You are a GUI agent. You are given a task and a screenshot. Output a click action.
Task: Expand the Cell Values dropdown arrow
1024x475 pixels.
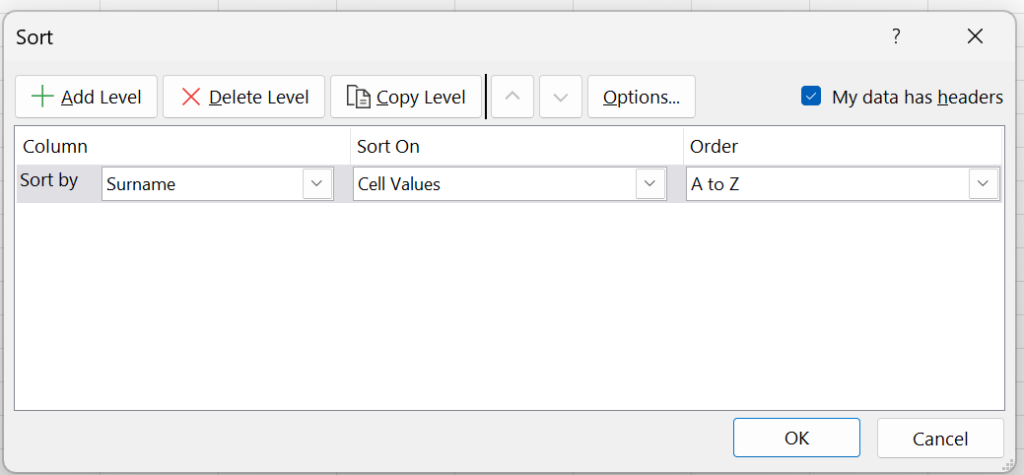(x=650, y=184)
